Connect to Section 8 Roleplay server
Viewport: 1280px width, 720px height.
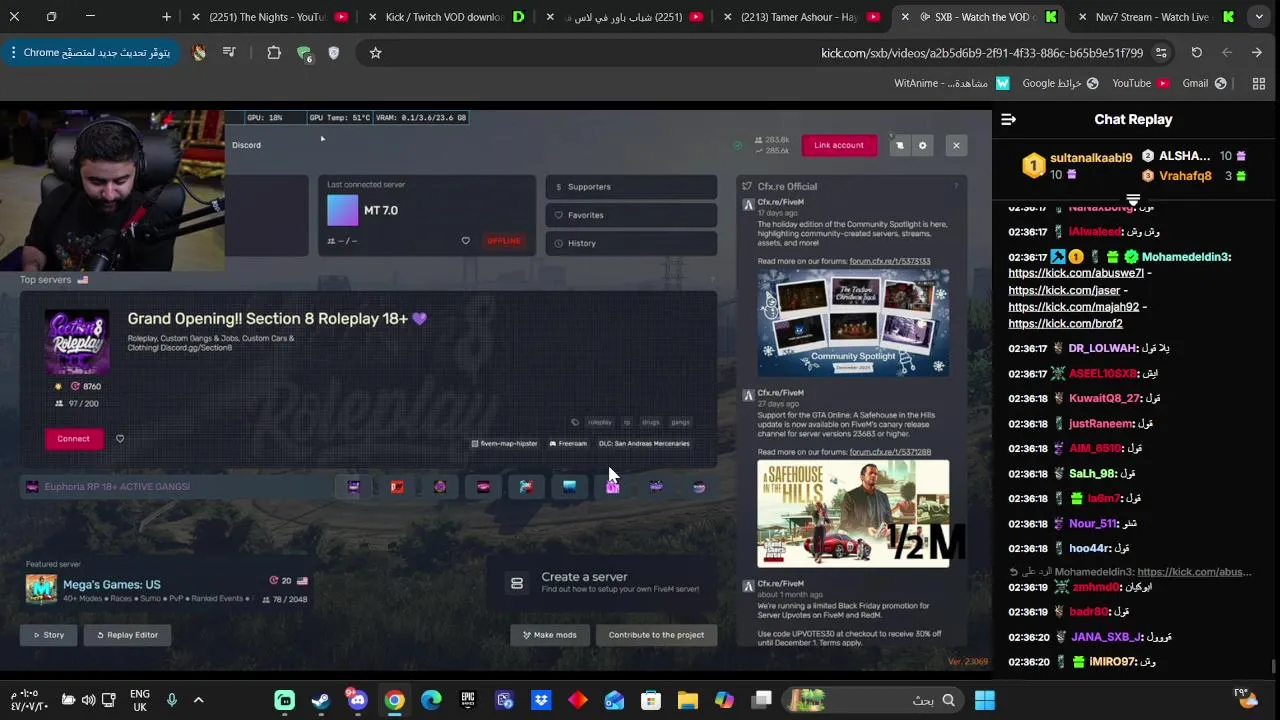[73, 439]
